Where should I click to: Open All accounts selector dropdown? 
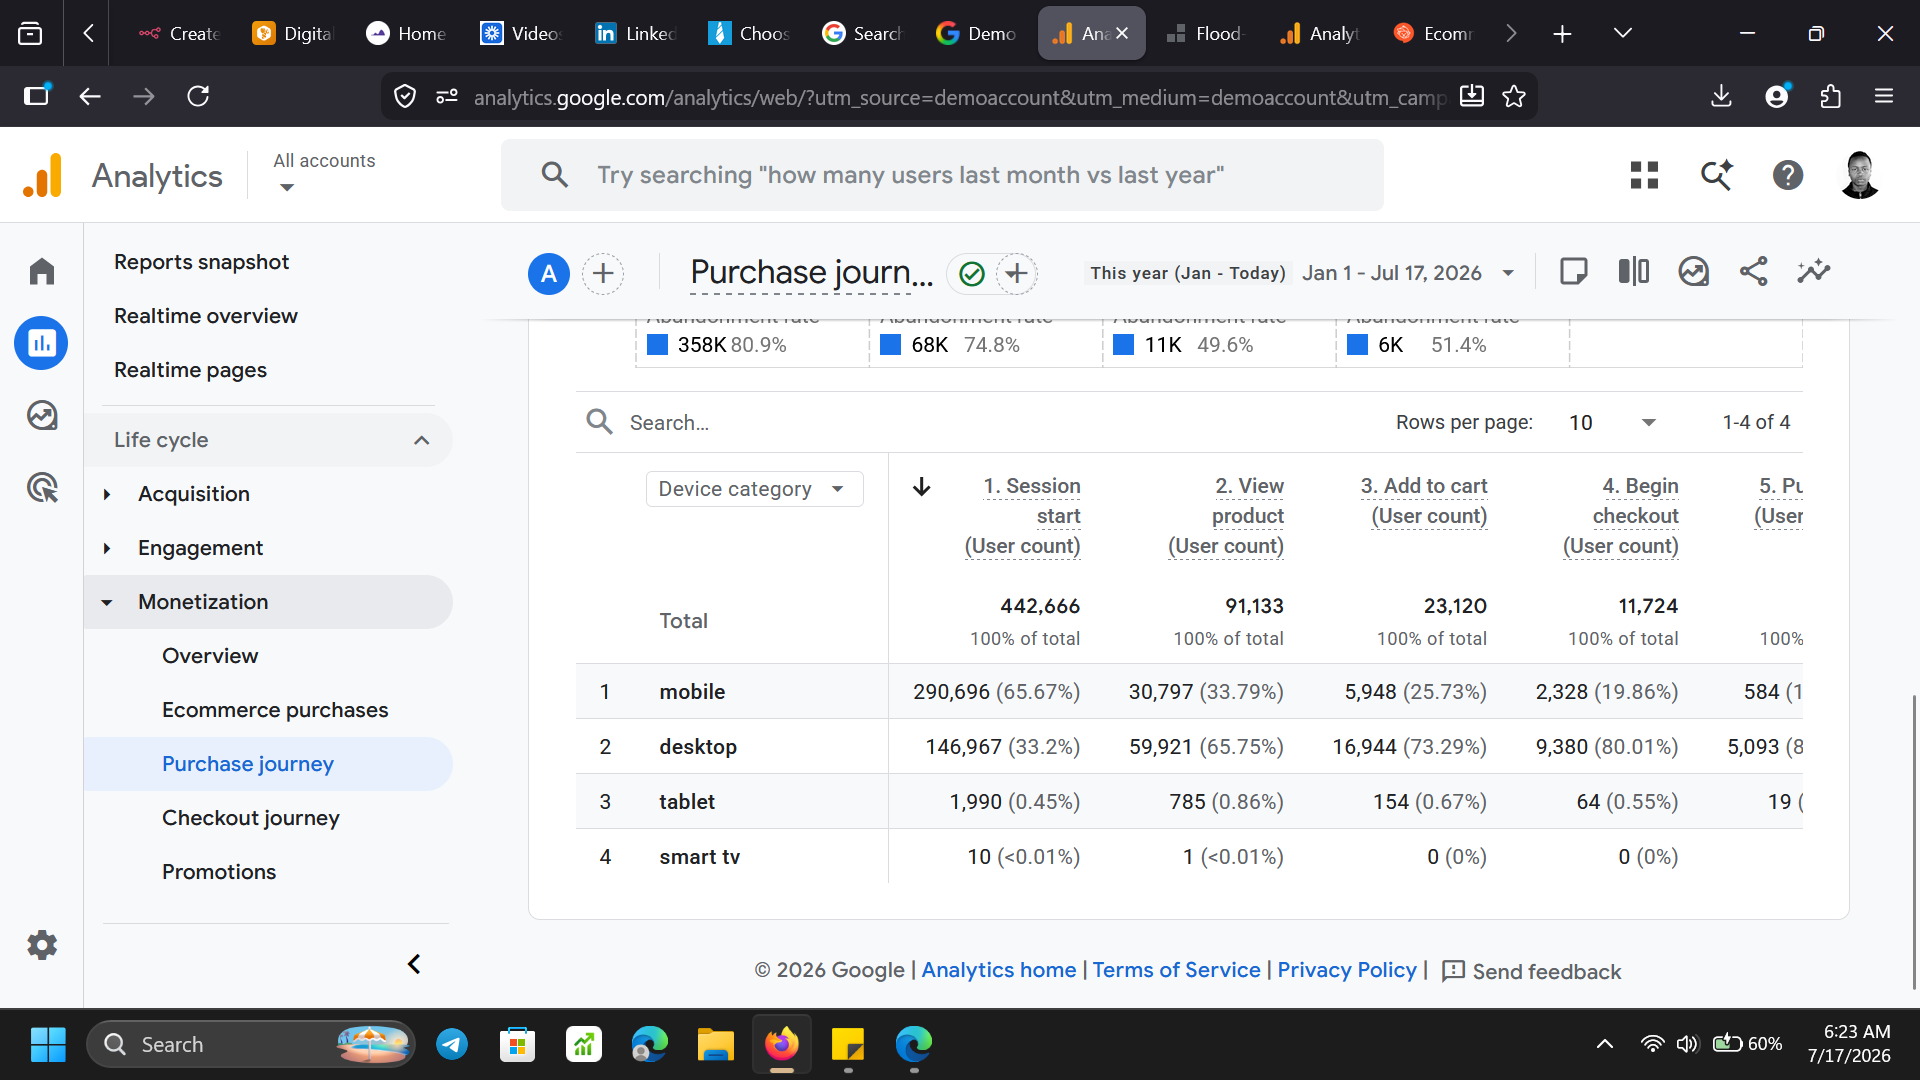[x=324, y=173]
